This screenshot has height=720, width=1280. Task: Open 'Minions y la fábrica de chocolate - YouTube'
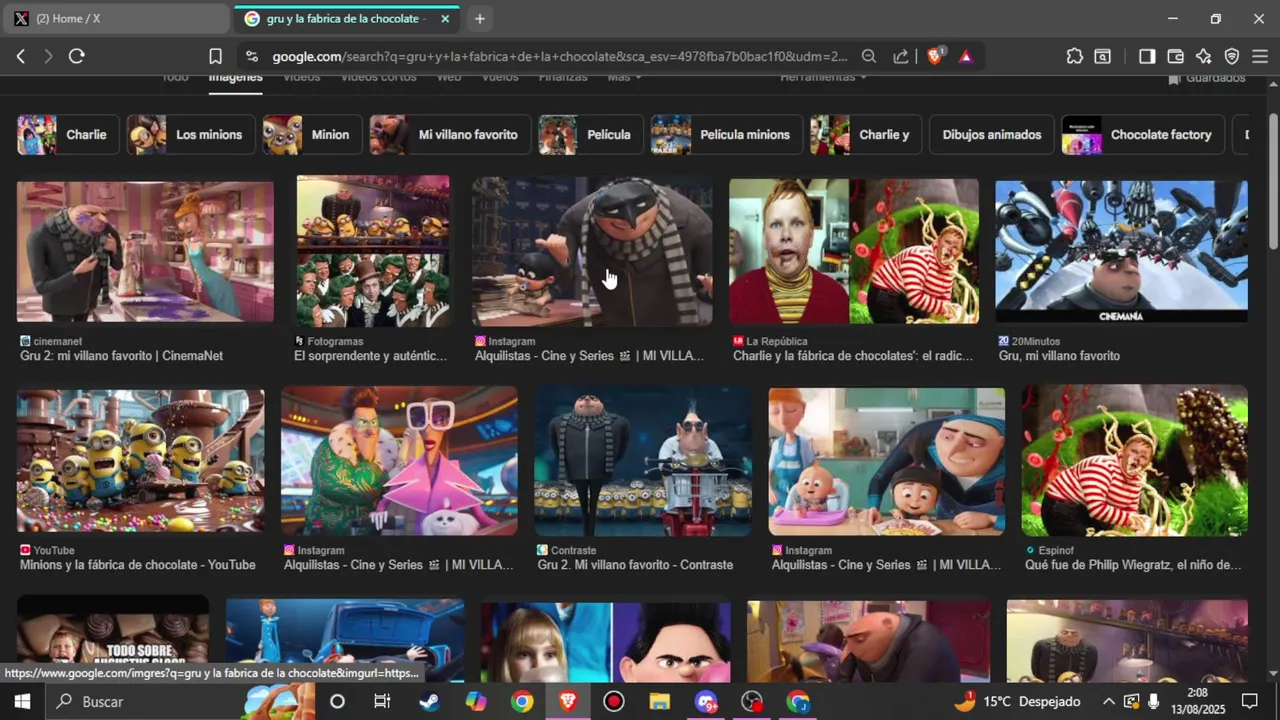tap(138, 565)
